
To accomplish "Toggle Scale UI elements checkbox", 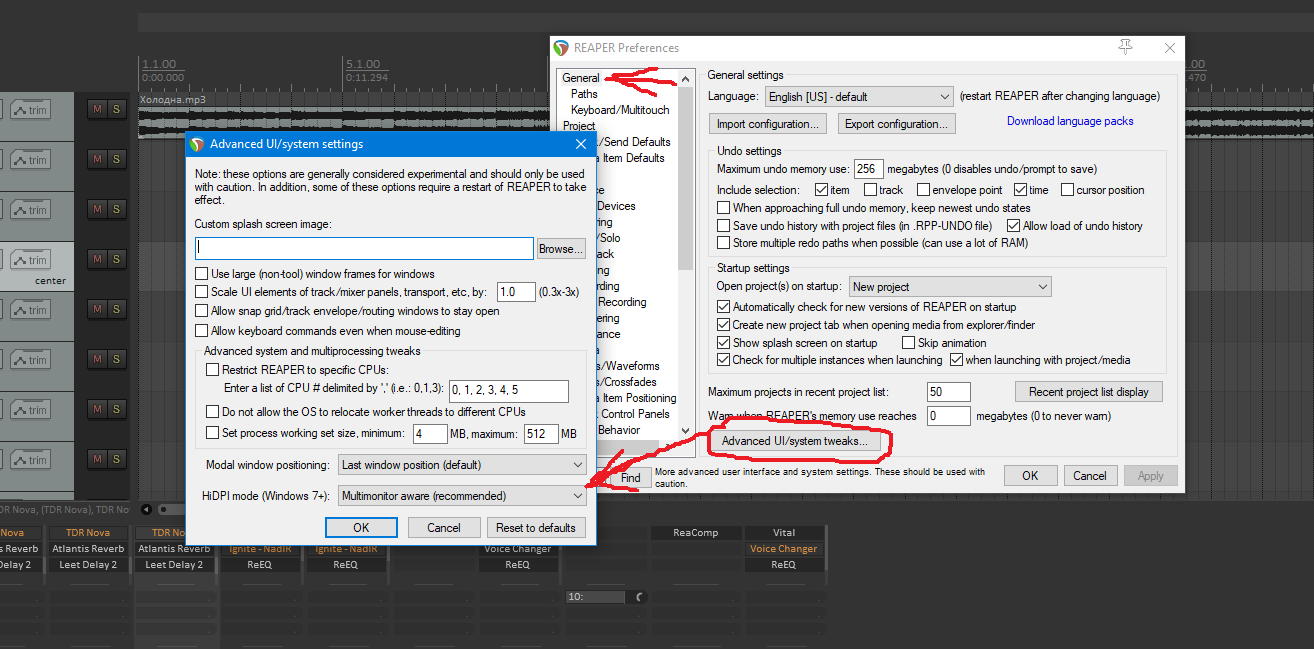I will [201, 292].
